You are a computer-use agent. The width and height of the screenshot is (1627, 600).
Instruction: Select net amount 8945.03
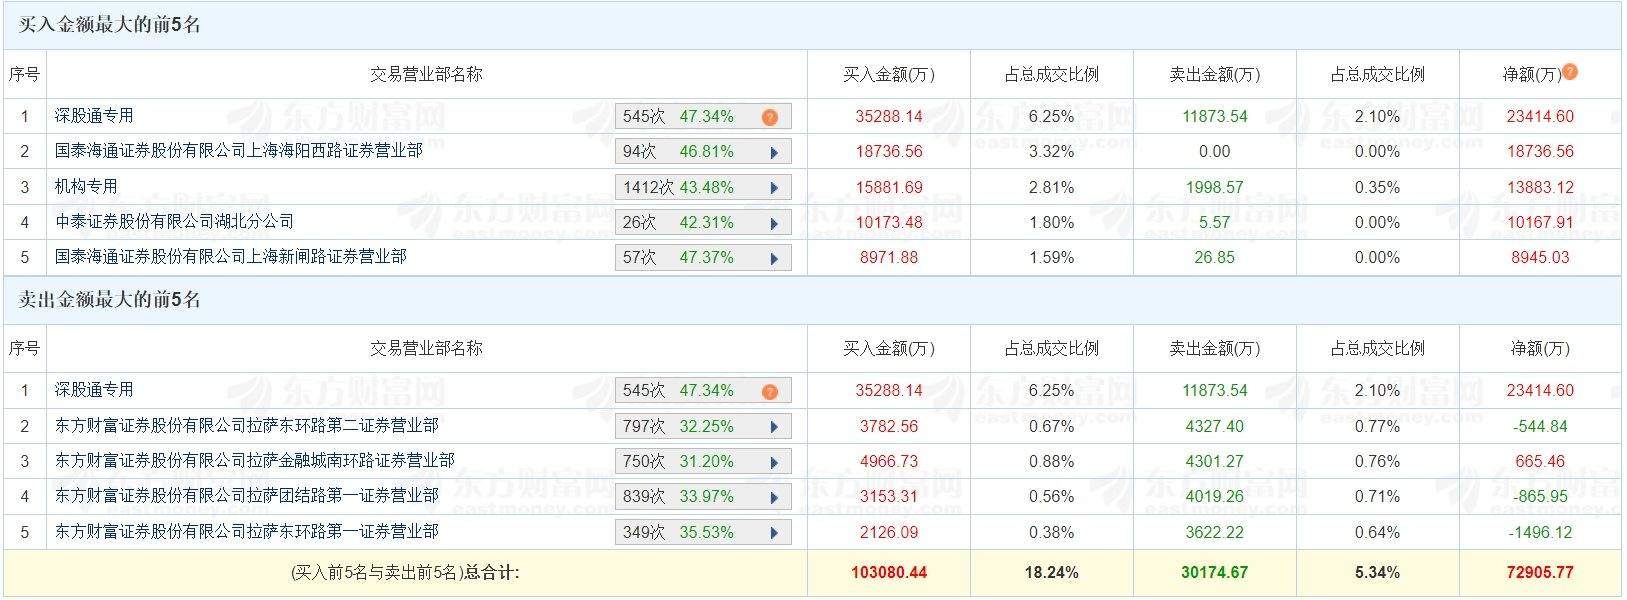[x=1540, y=258]
